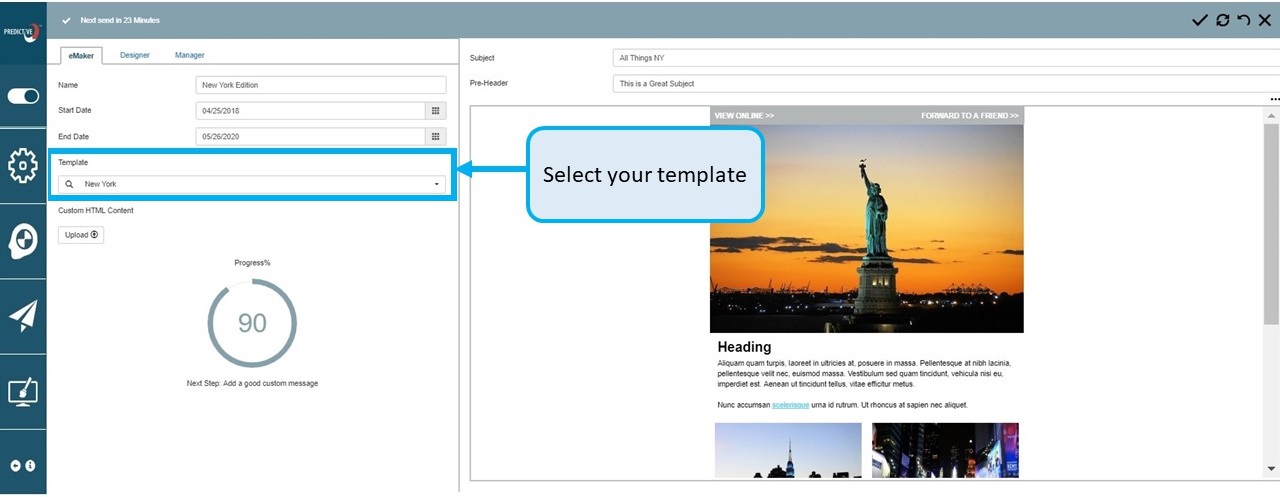1280x497 pixels.
Task: Open the monitor design icon in sidebar
Action: coord(23,392)
